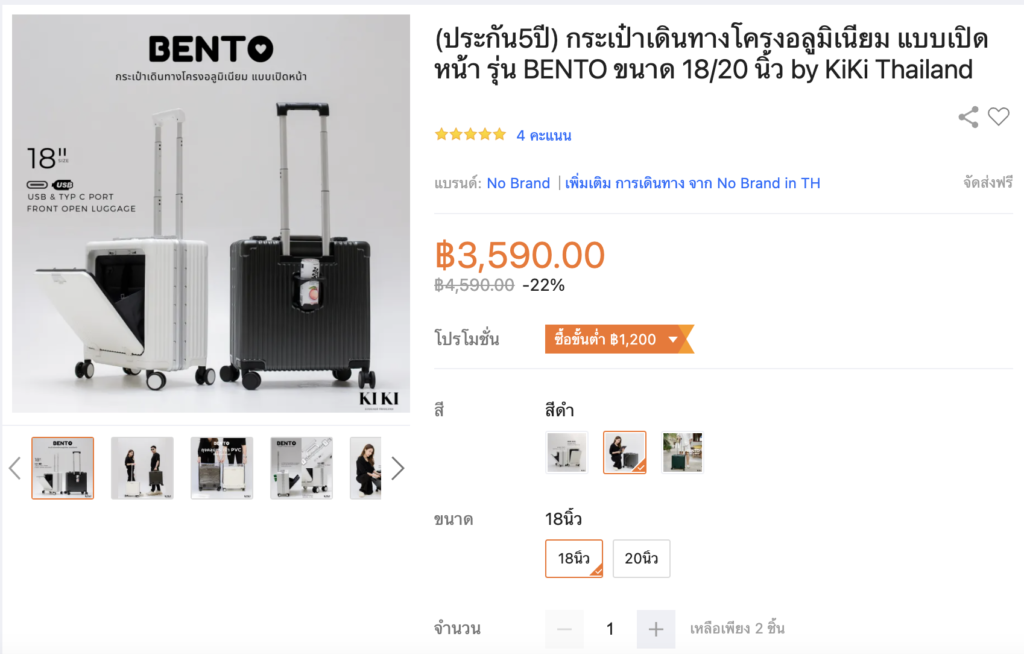Open เพิ่มเติม การเดินทาง จาก No Brand link
The image size is (1024, 654).
[692, 183]
